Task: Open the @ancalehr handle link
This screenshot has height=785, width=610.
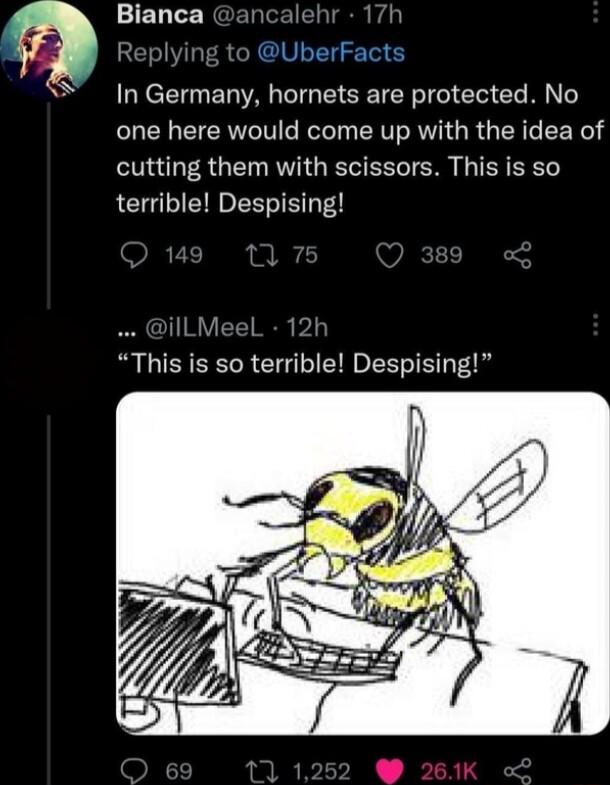Action: tap(273, 16)
